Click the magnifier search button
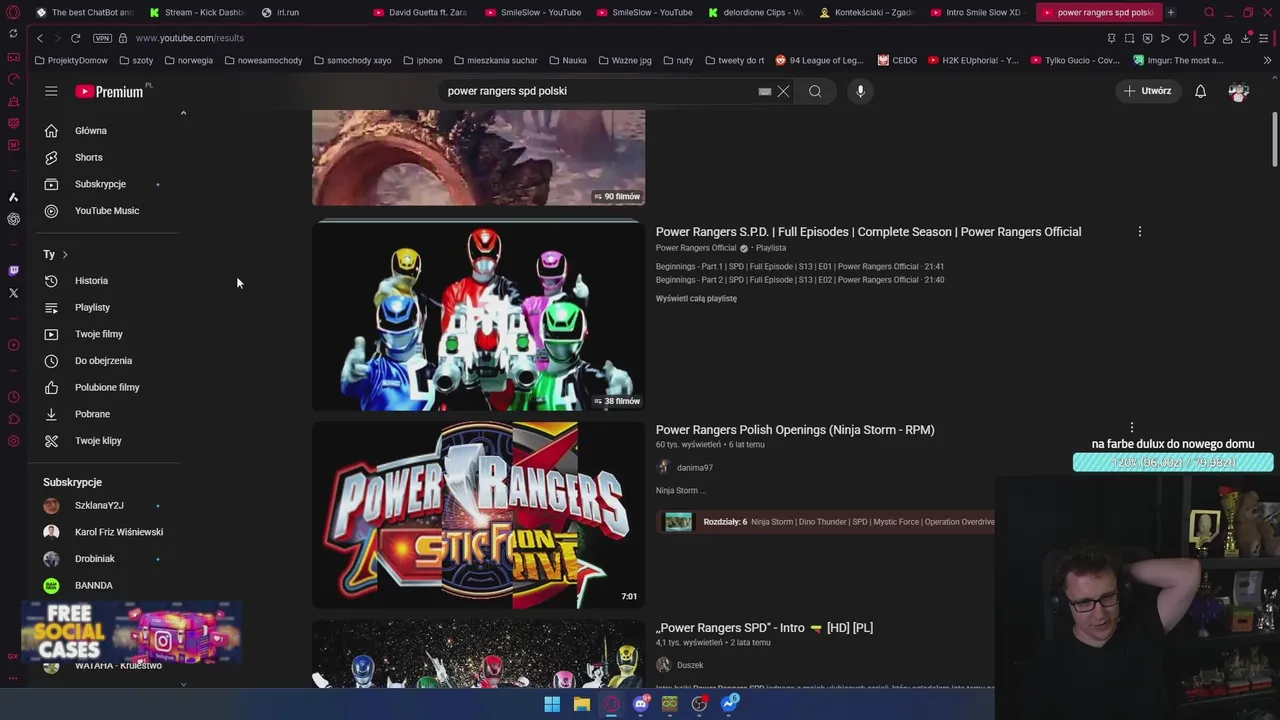The width and height of the screenshot is (1280, 720). (x=815, y=91)
